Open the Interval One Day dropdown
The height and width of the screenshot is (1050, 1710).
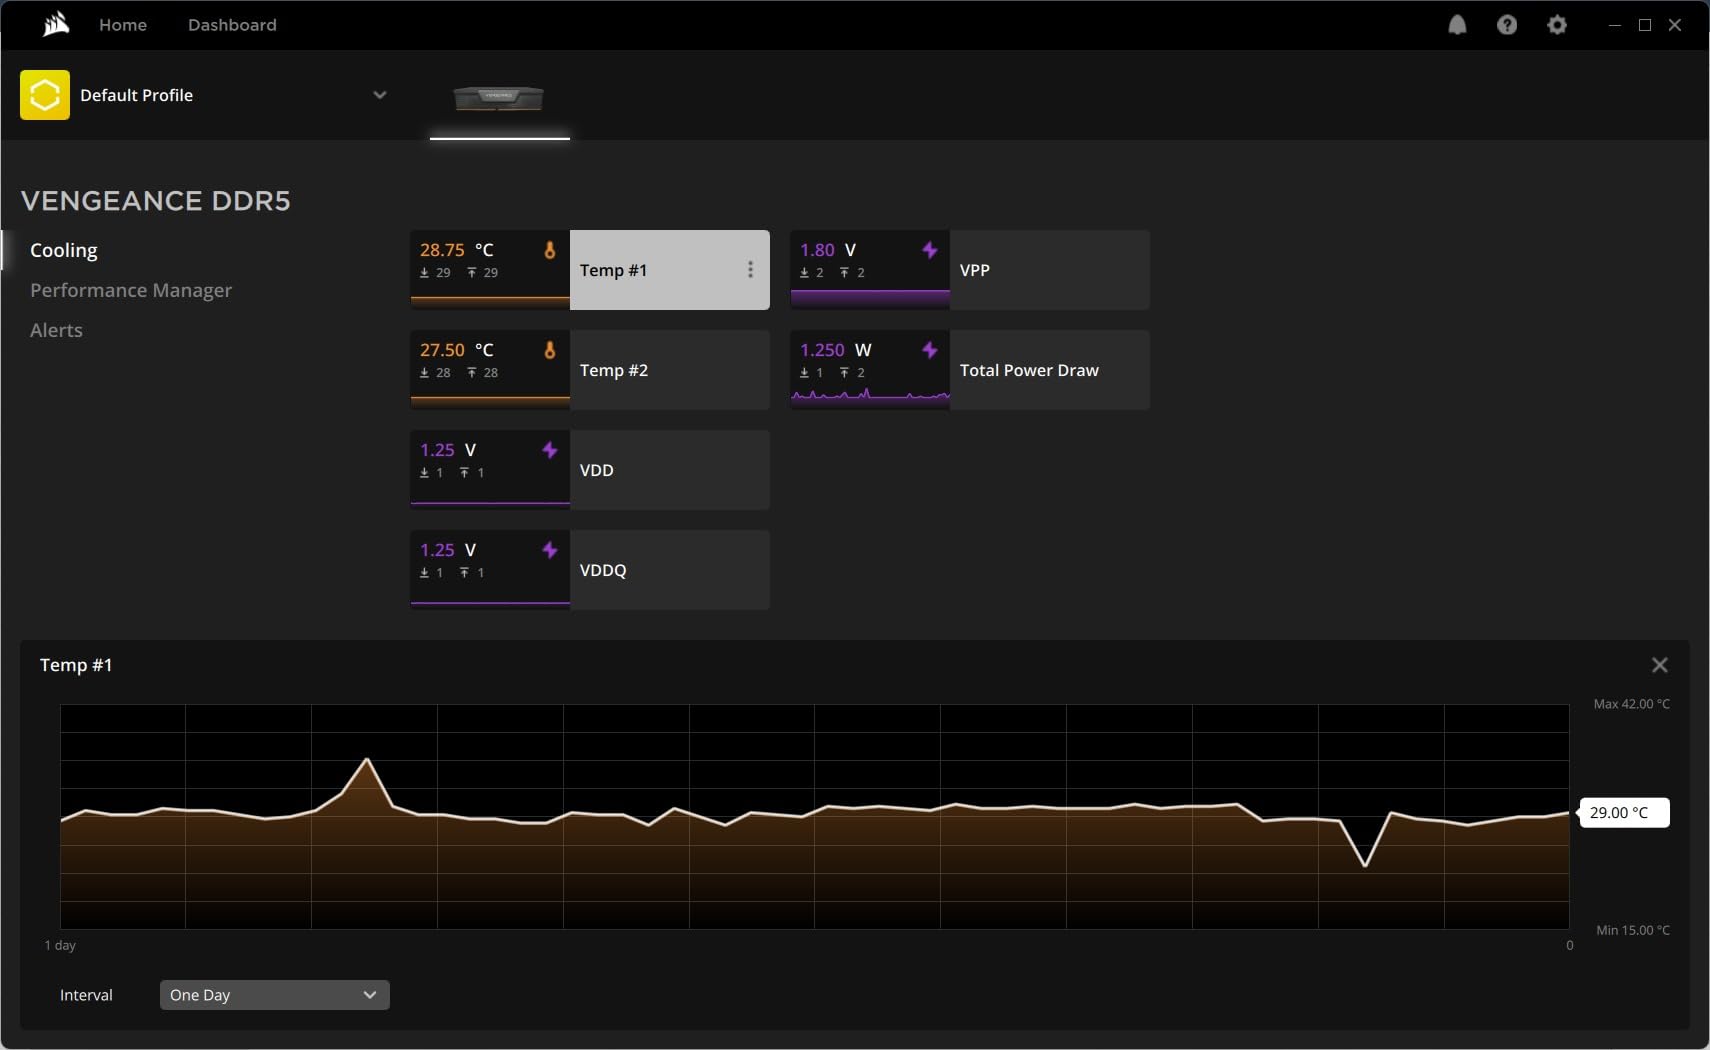(x=275, y=995)
